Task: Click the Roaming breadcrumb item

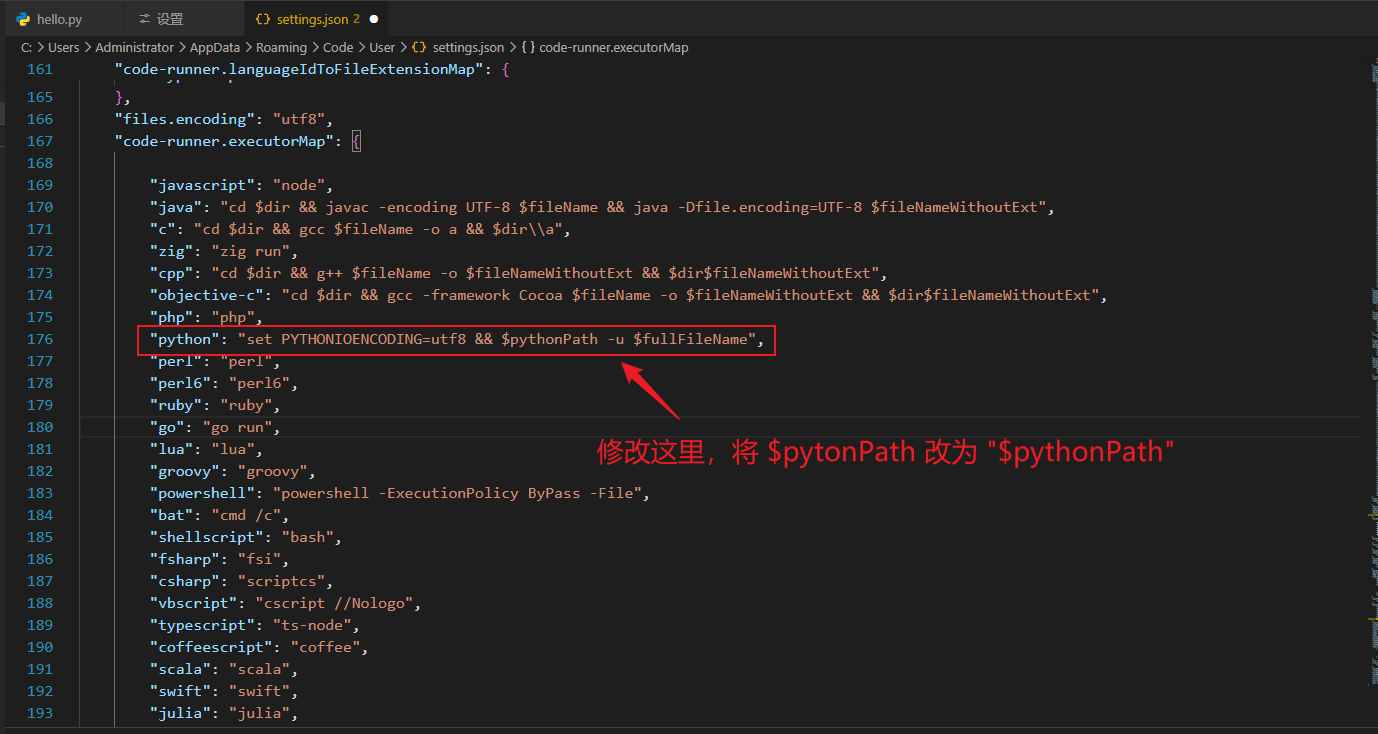Action: coord(281,47)
